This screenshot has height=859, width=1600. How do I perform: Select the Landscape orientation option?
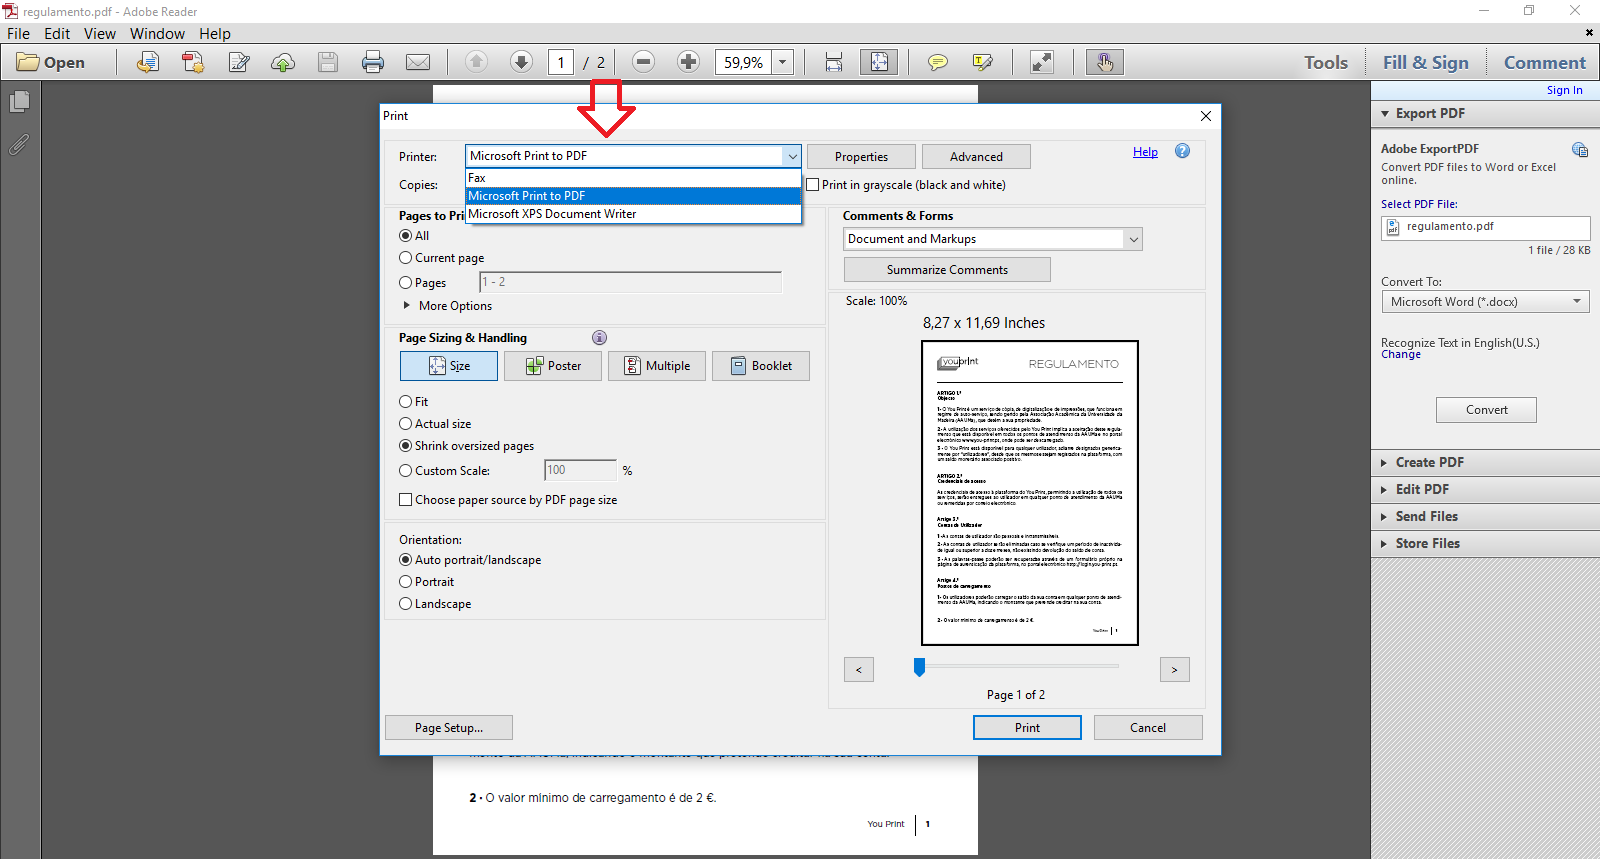click(x=406, y=604)
